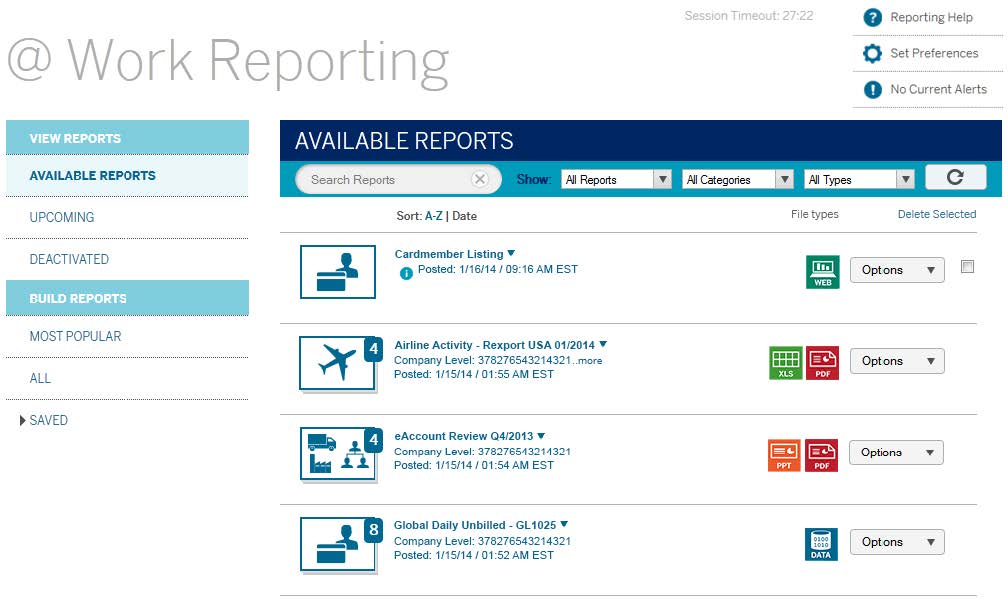The image size is (1008, 604).
Task: Click the Delete Selected link
Action: (x=937, y=214)
